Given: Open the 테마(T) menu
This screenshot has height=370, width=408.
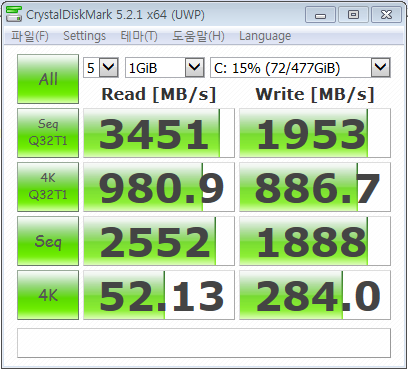Looking at the screenshot, I should [139, 36].
